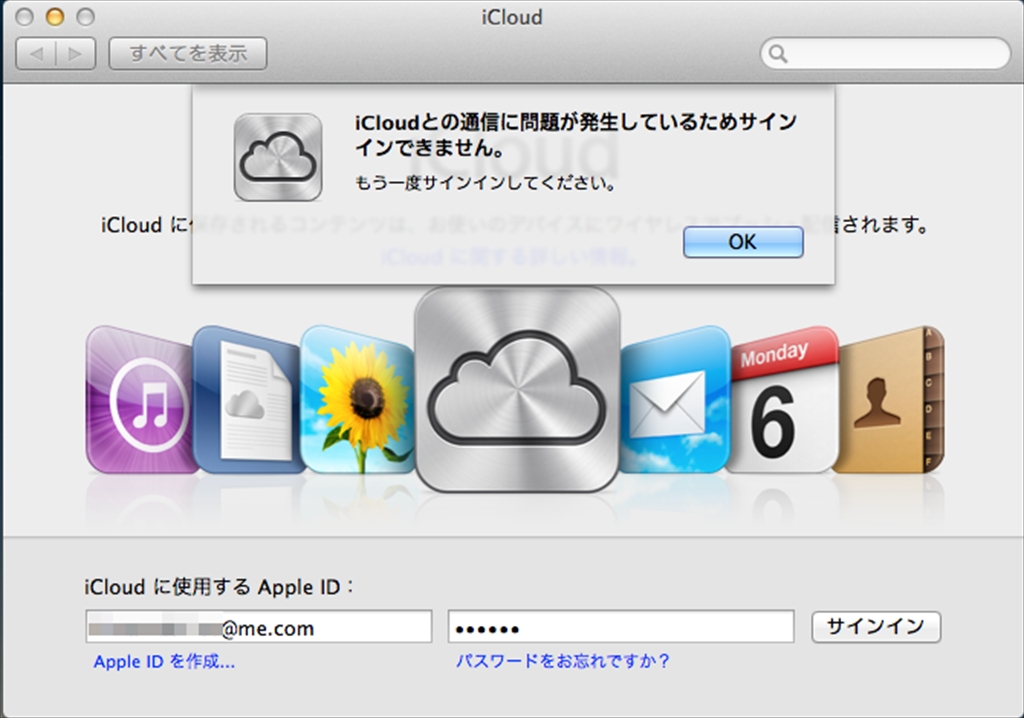Click the bold iCloud error heading text
The image size is (1024, 718).
[575, 135]
